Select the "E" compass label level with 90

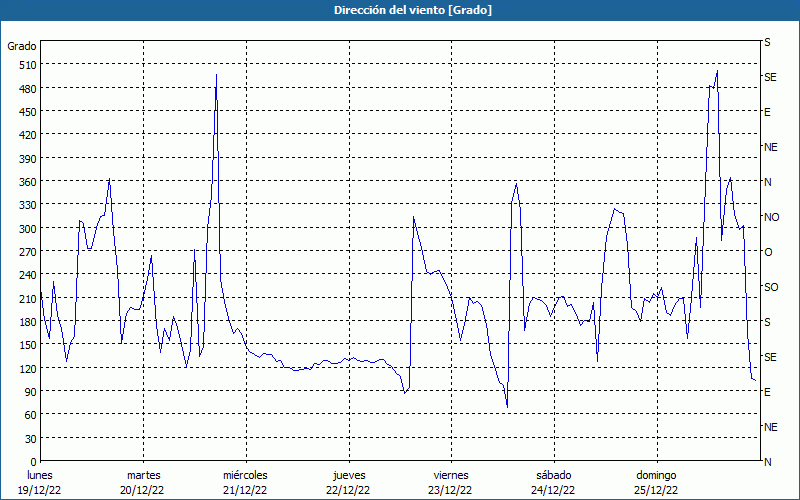(x=767, y=392)
